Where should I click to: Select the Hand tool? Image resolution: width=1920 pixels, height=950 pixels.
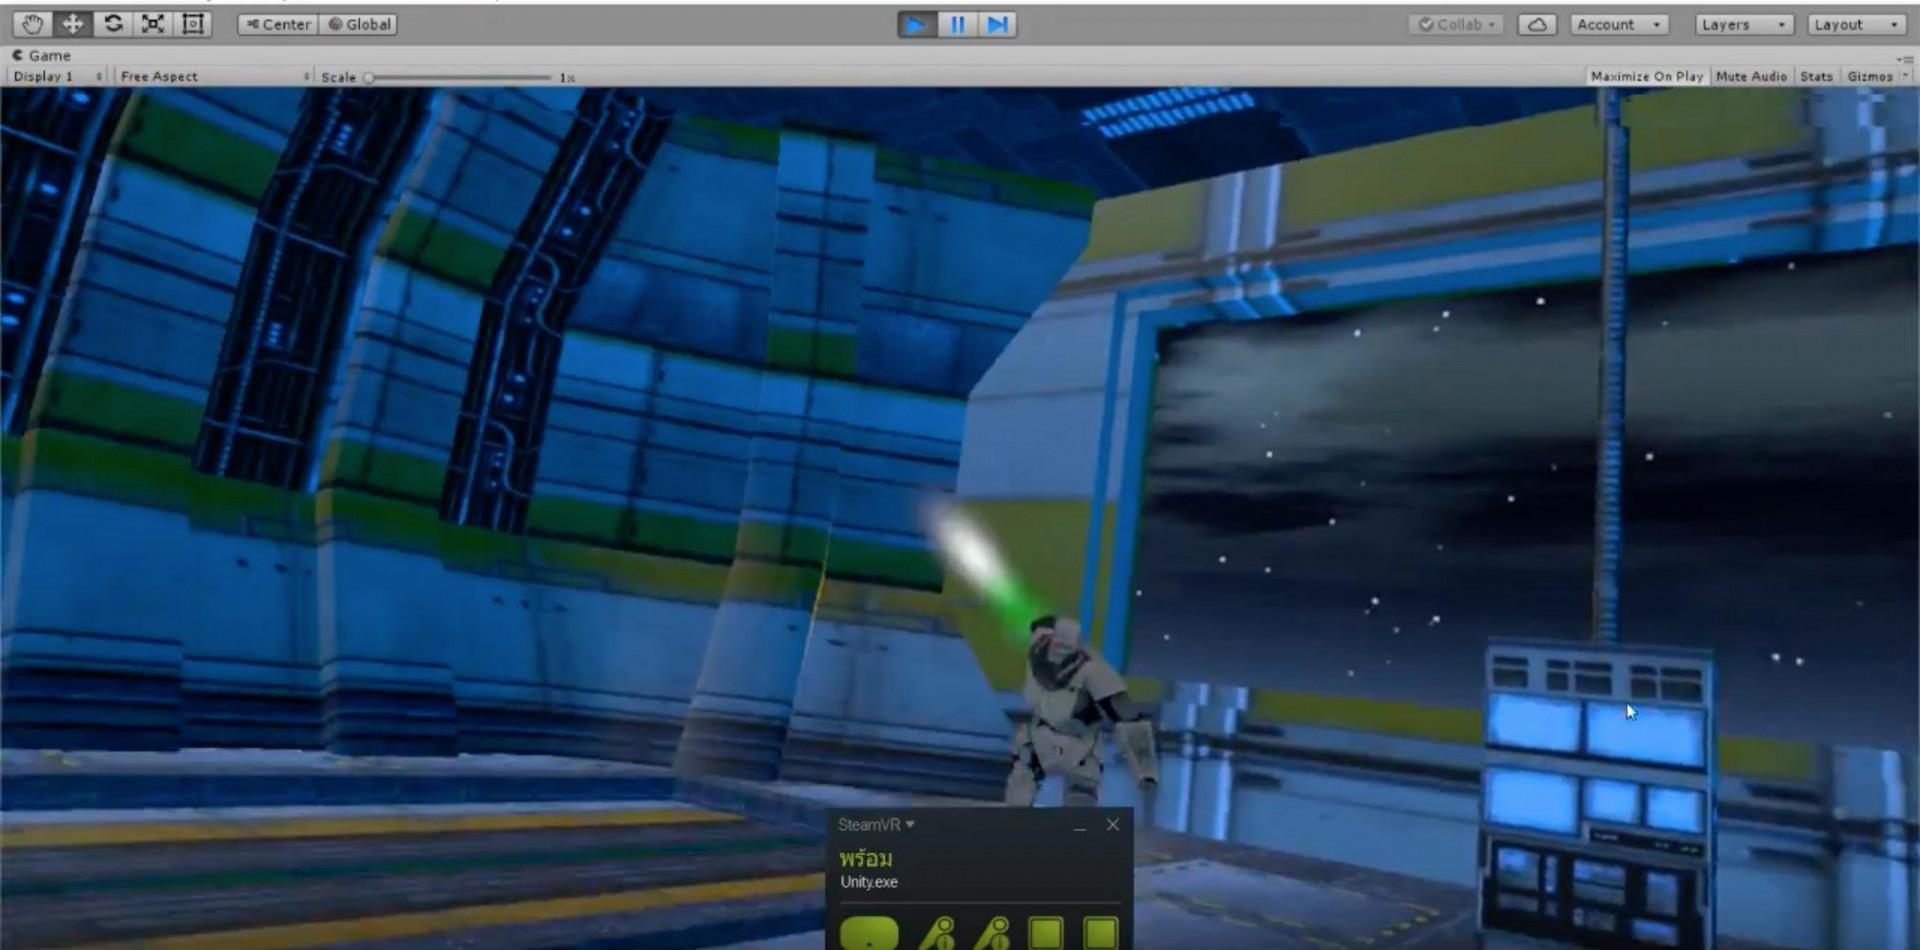click(32, 24)
